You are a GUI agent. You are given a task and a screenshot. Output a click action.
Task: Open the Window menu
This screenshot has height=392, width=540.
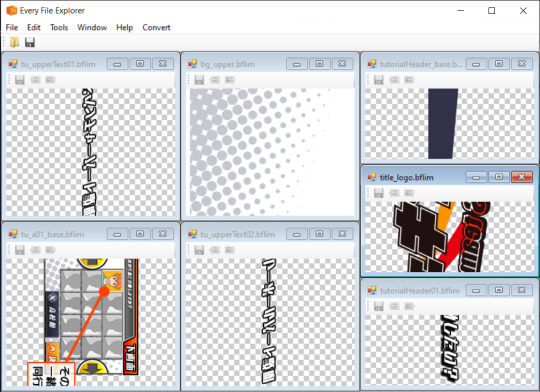click(92, 28)
